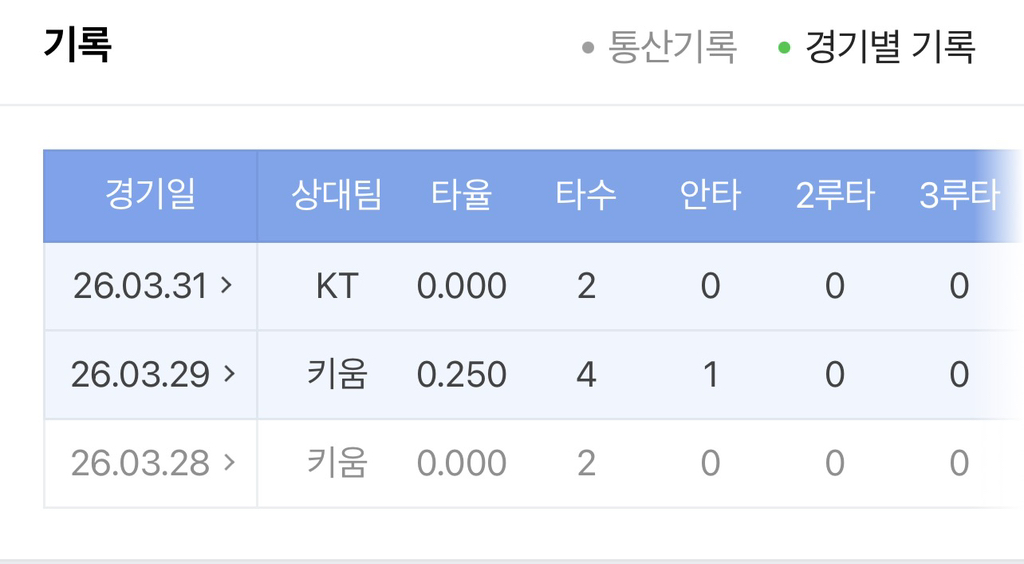Screen dimensions: 1024x564
Task: Click the 3루타 column header
Action: [959, 195]
